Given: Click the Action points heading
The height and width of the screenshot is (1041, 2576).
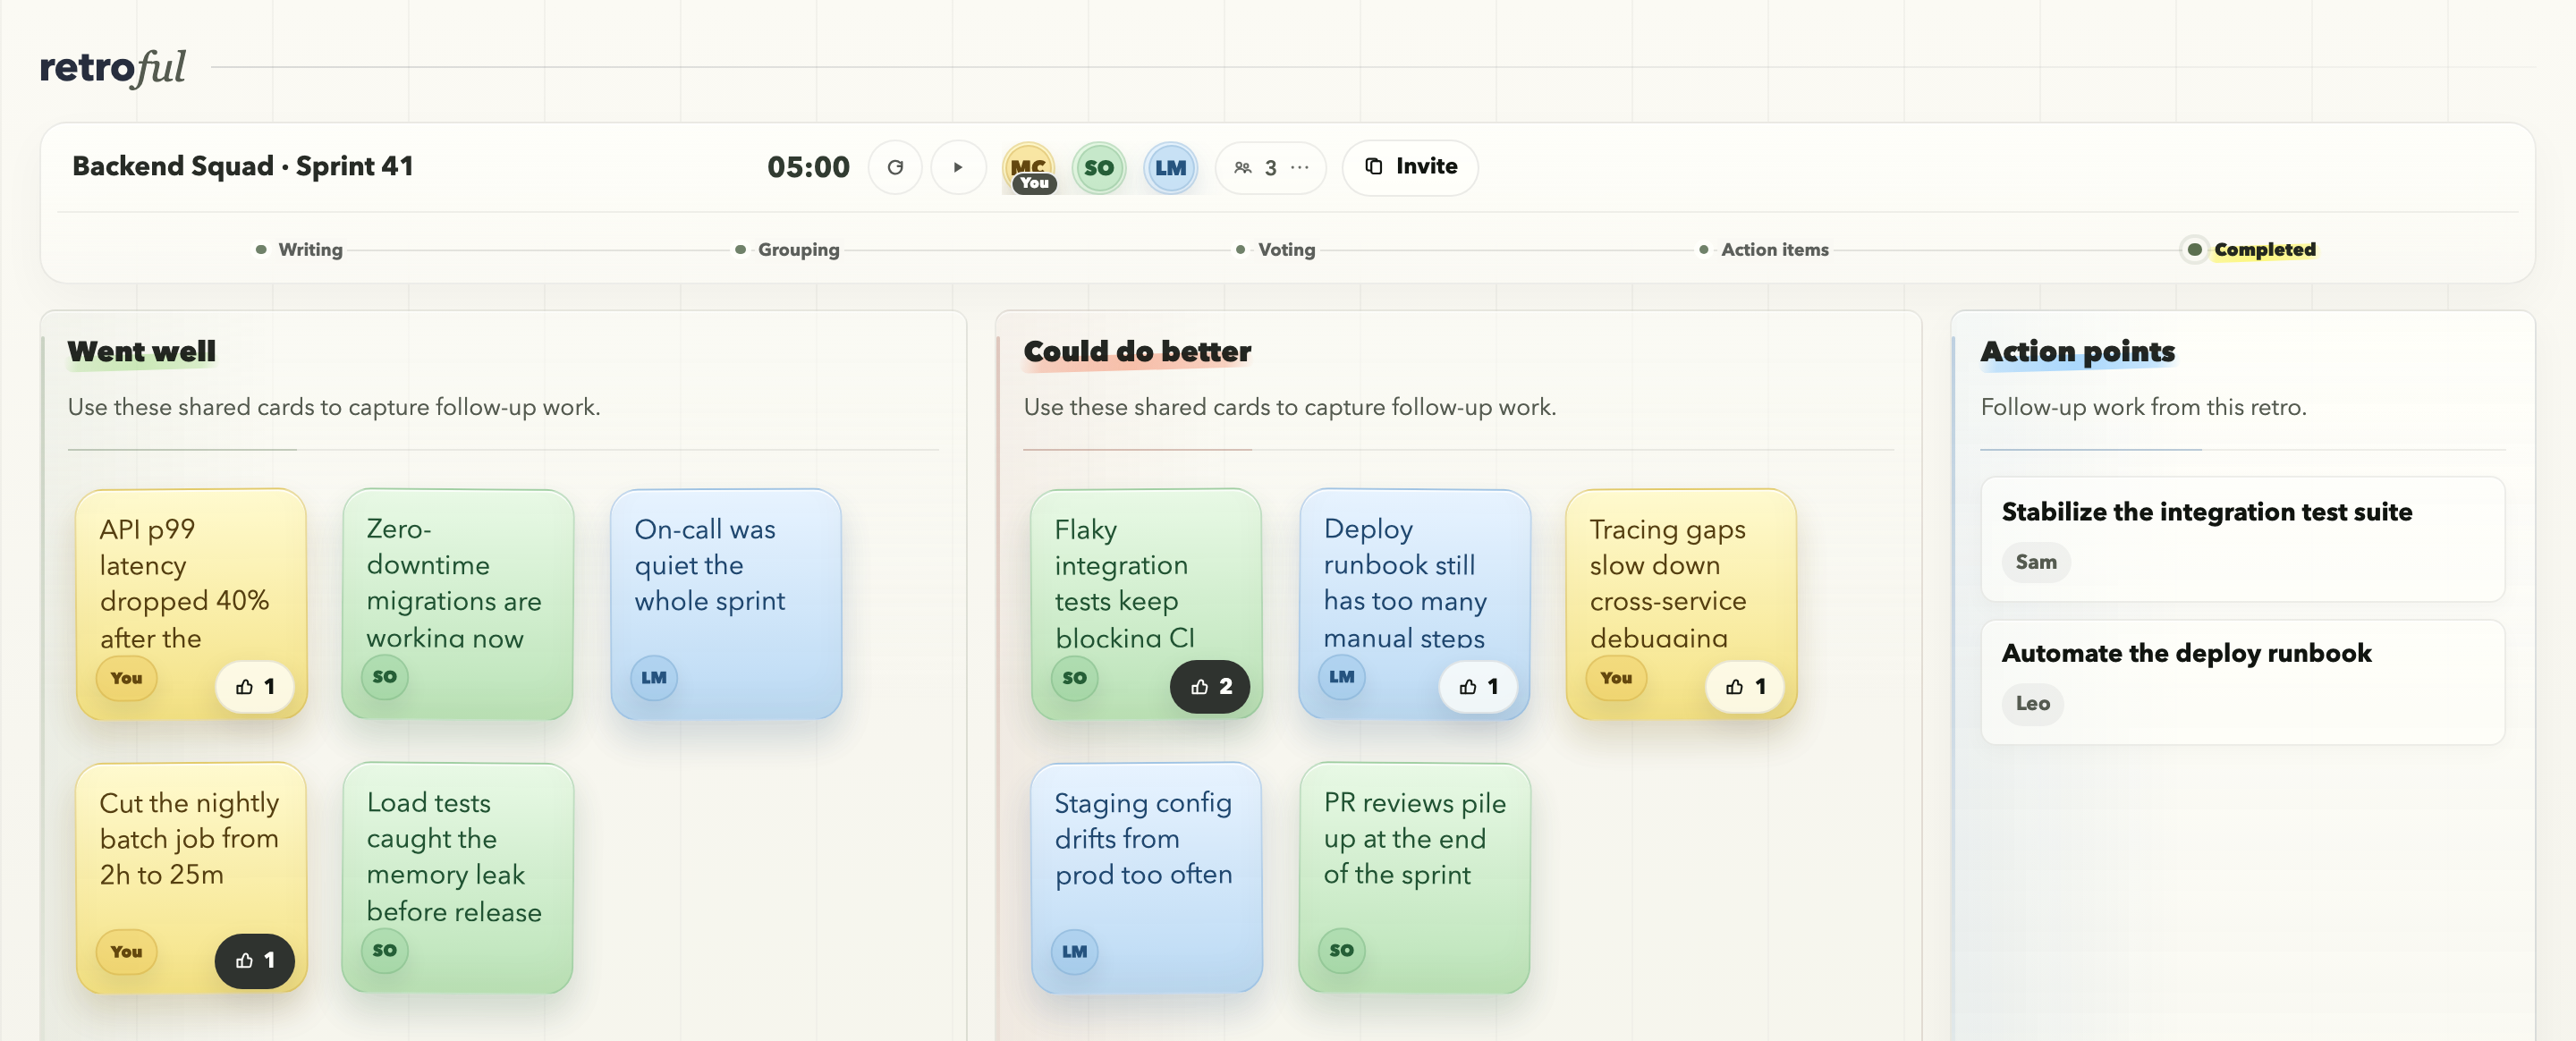Looking at the screenshot, I should 2078,352.
